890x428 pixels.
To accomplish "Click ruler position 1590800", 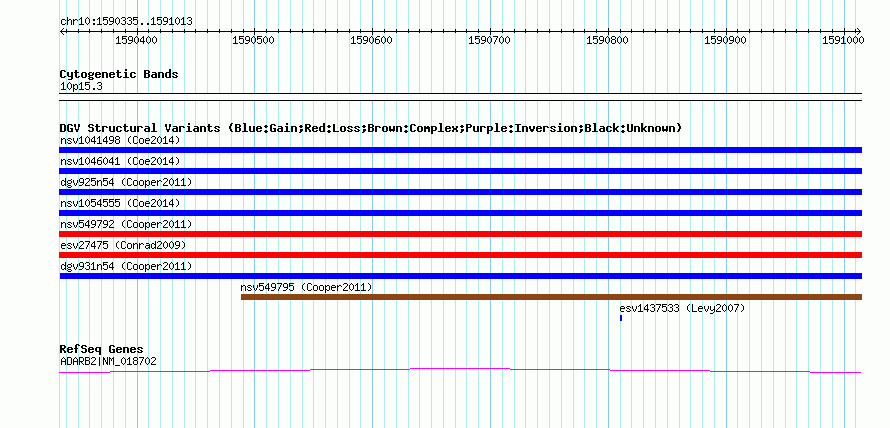I will (x=608, y=40).
